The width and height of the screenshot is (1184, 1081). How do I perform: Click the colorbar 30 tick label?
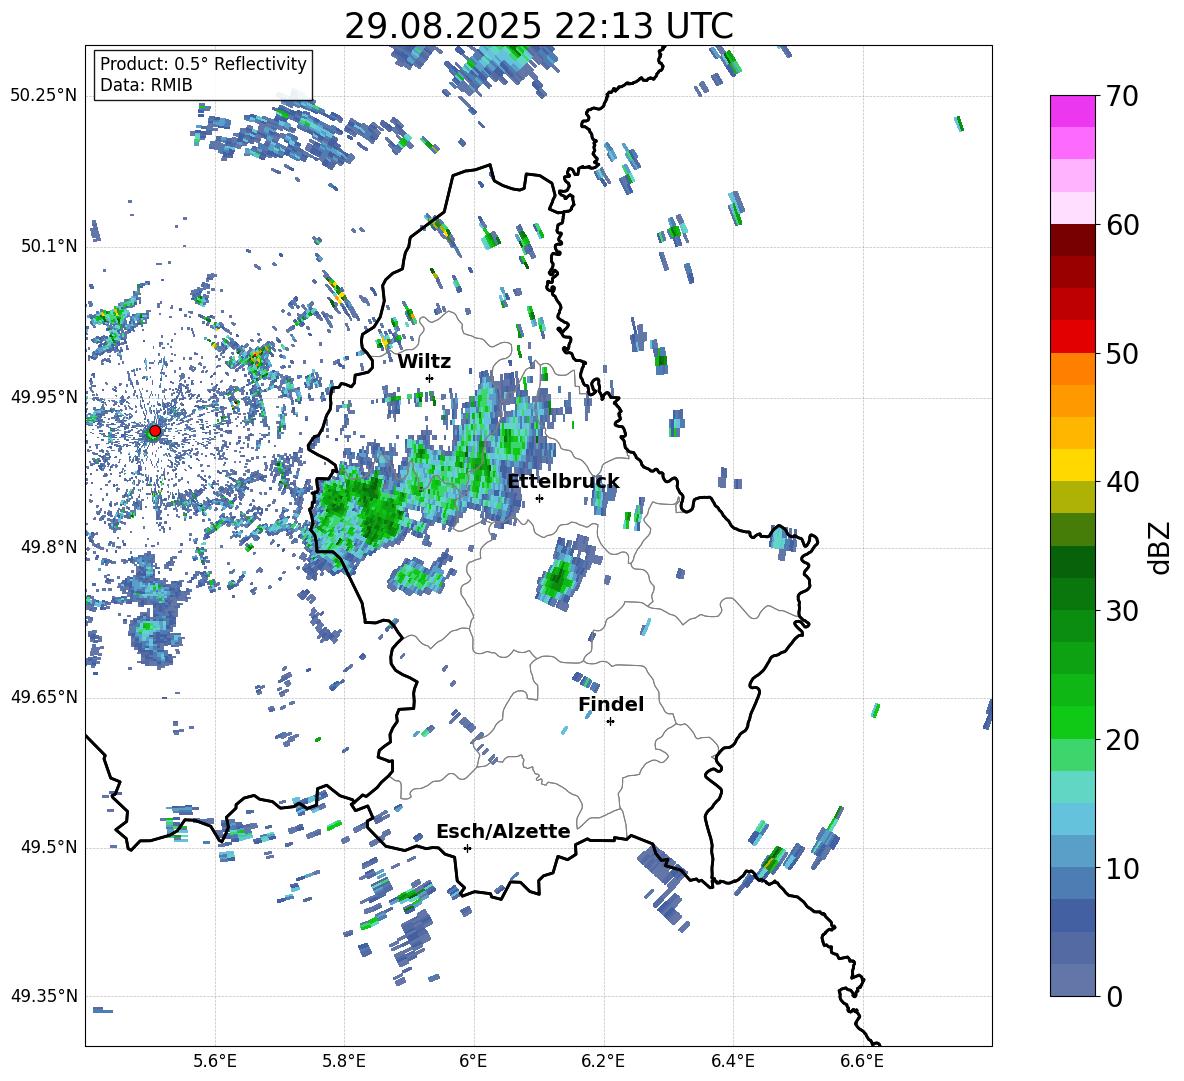[x=1122, y=611]
